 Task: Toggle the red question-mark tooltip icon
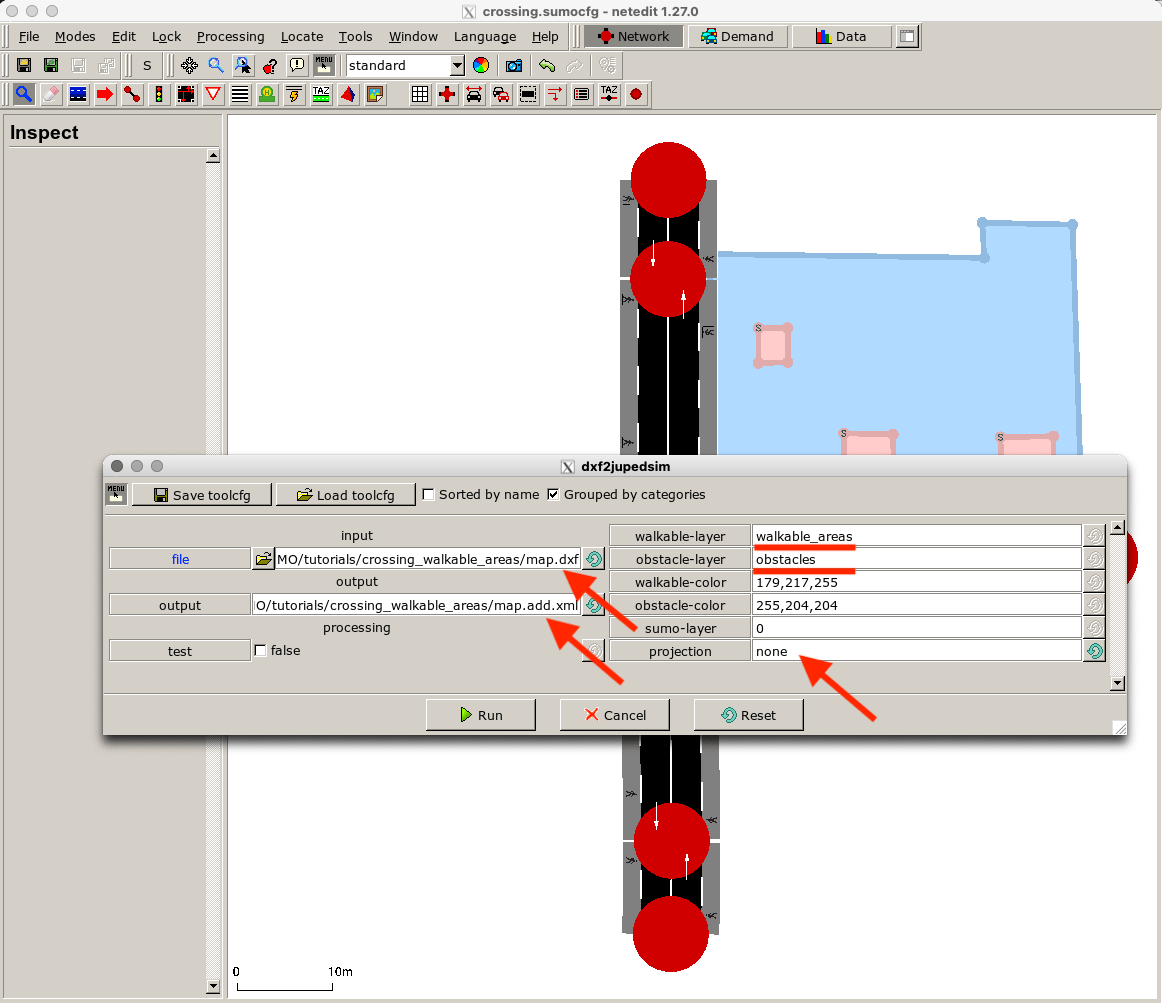coord(270,65)
